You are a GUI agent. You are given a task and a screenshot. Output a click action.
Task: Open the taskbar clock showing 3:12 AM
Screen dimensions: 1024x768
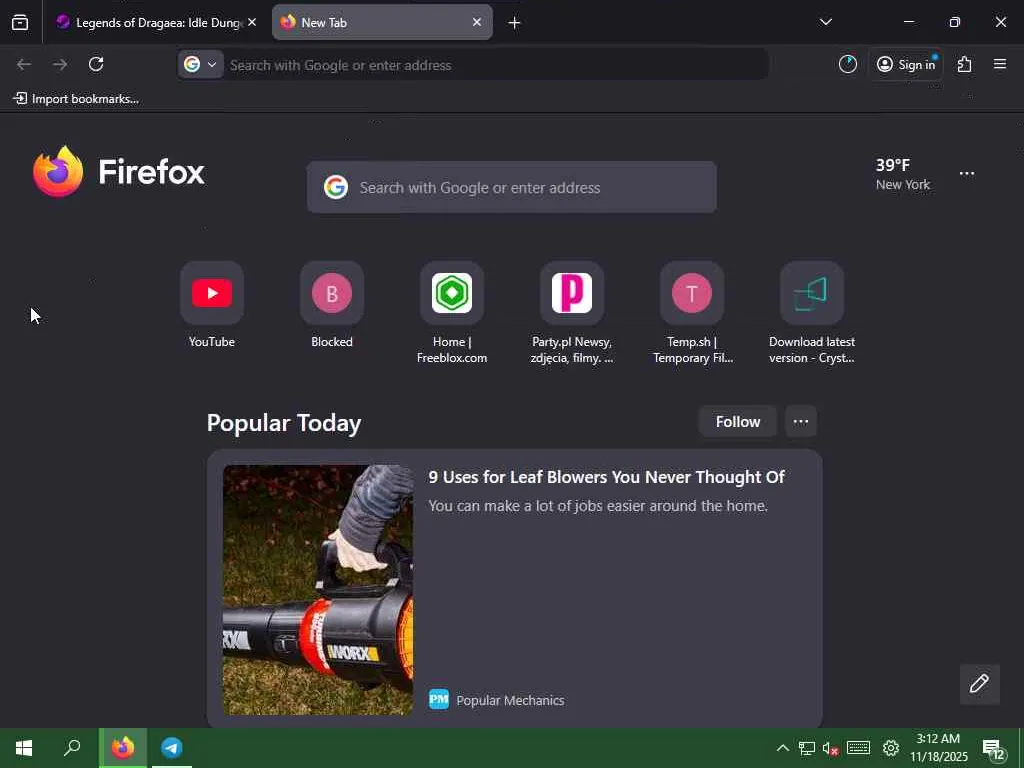[x=939, y=748]
